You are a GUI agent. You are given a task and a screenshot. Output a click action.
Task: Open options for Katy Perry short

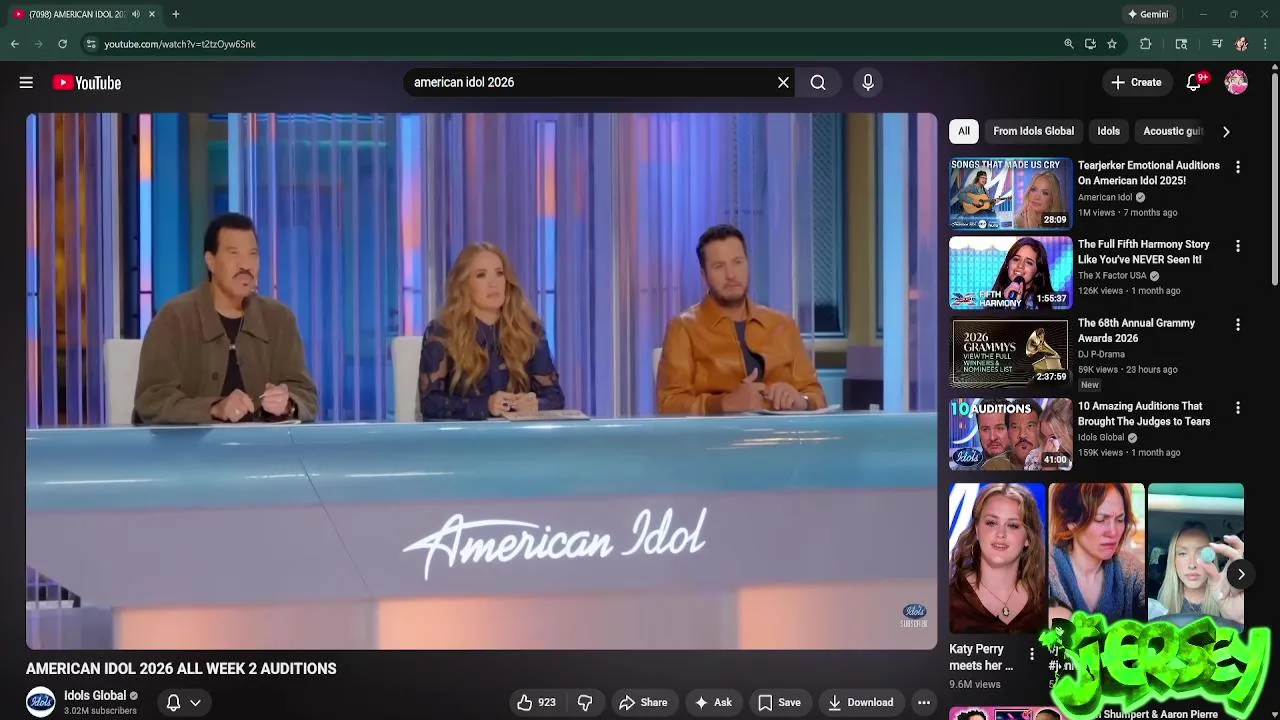1032,655
